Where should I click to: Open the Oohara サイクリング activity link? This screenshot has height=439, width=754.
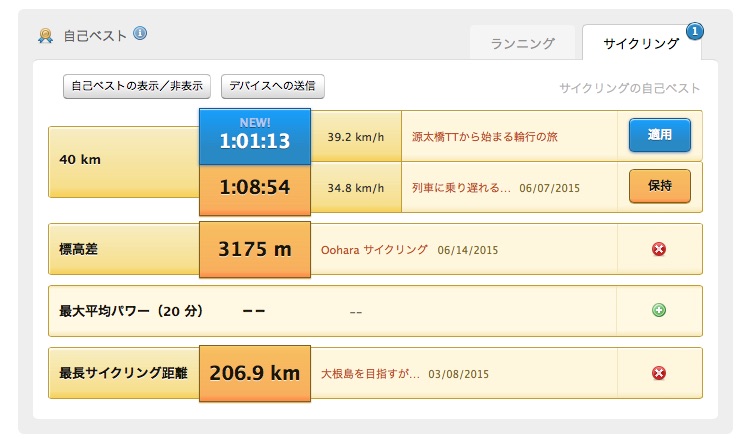pyautogui.click(x=374, y=249)
